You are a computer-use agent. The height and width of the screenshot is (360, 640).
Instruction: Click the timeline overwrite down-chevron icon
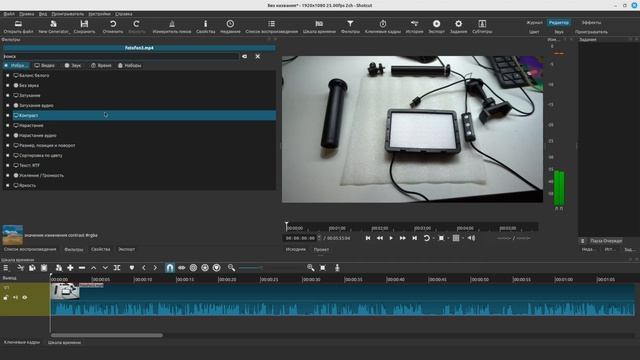click(105, 268)
